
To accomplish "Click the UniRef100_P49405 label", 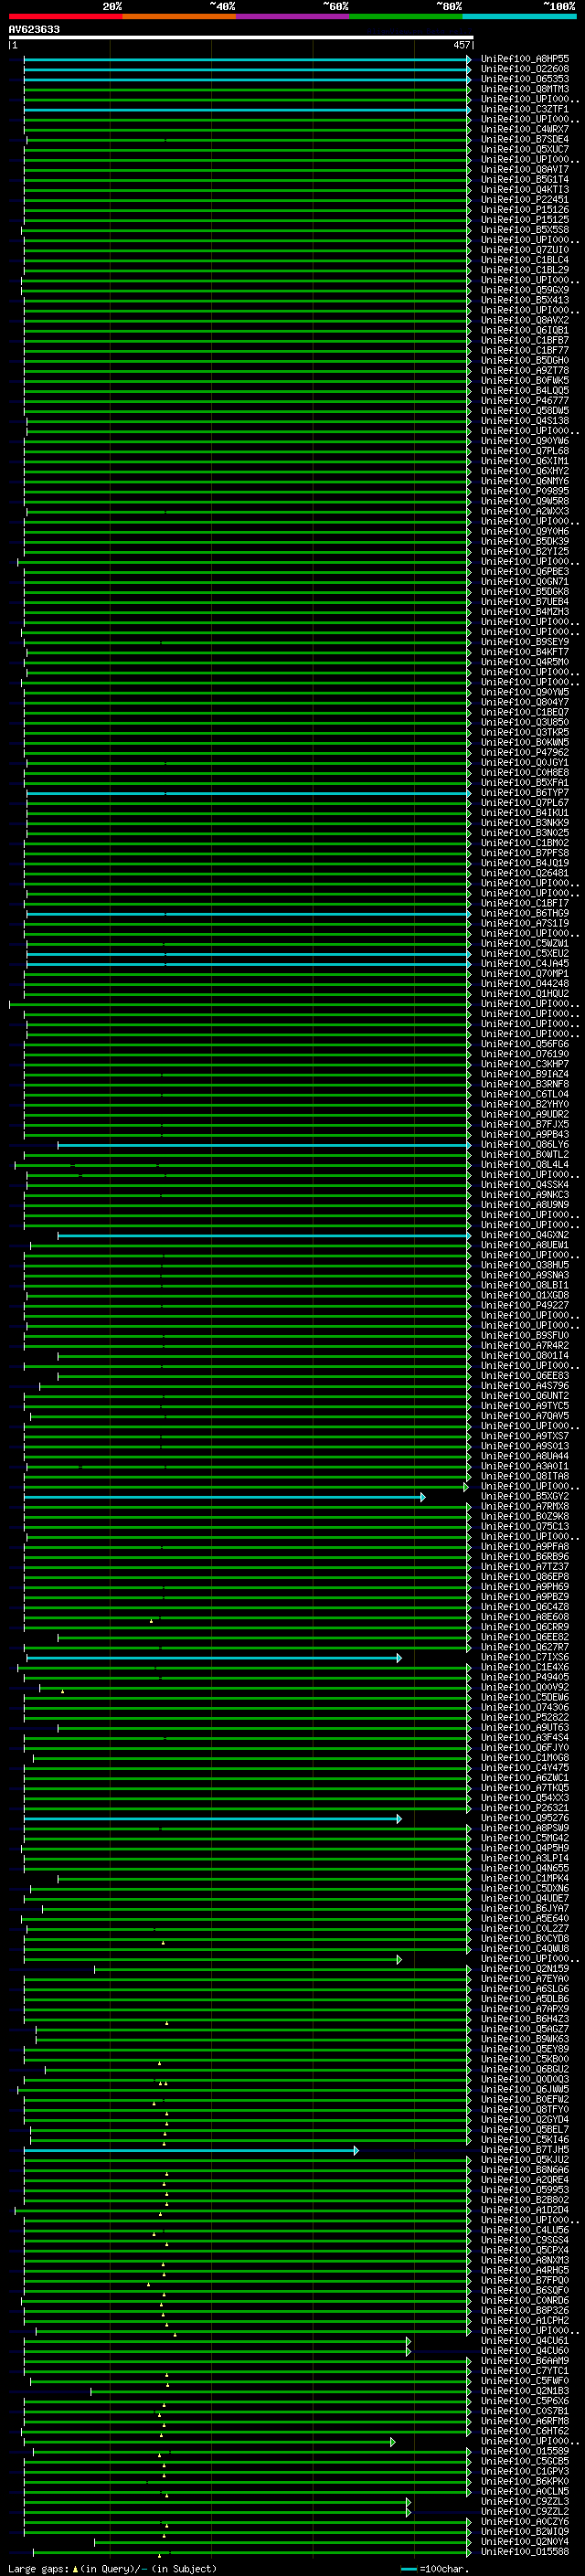I will click(525, 1677).
